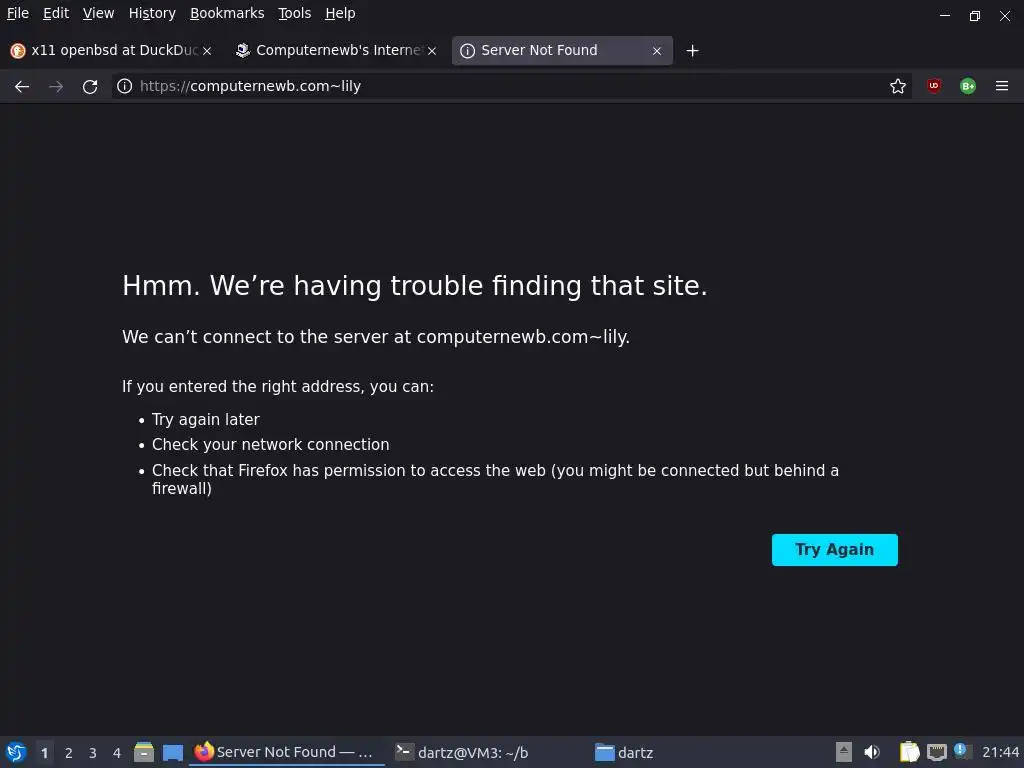Click the 'Try again later' bullet text
Screen dimensions: 1024x768
click(206, 419)
